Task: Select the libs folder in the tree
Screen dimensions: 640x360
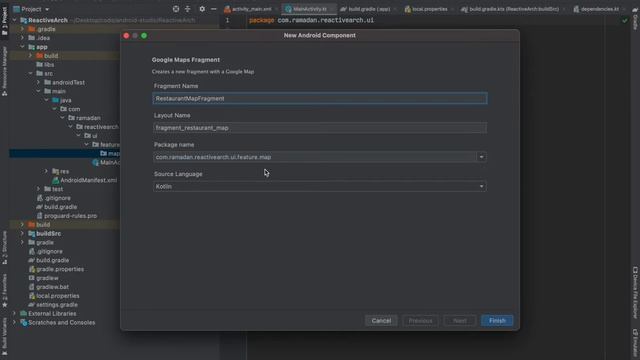Action: point(45,64)
